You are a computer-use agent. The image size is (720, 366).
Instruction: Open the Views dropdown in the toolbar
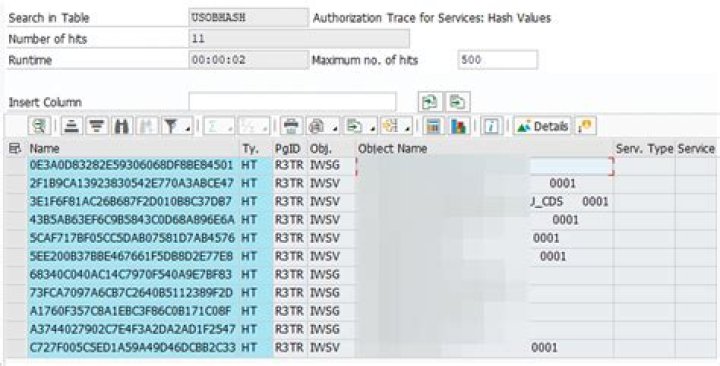click(x=322, y=126)
